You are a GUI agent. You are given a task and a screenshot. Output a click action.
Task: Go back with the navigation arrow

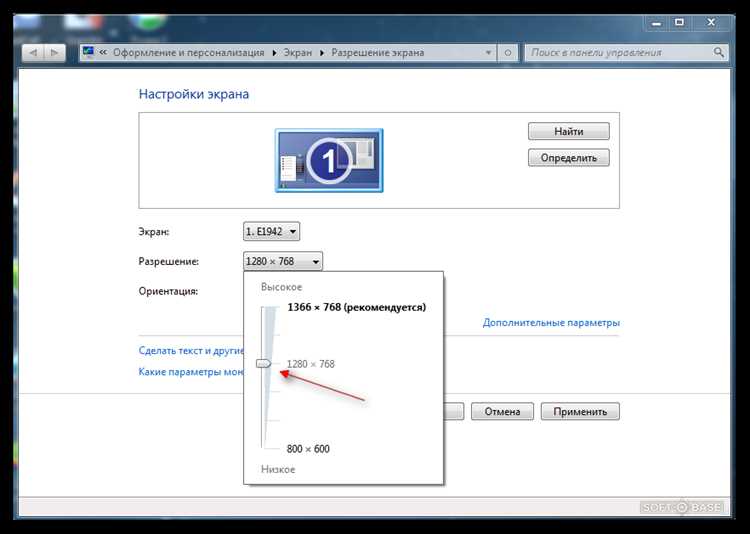click(x=33, y=53)
